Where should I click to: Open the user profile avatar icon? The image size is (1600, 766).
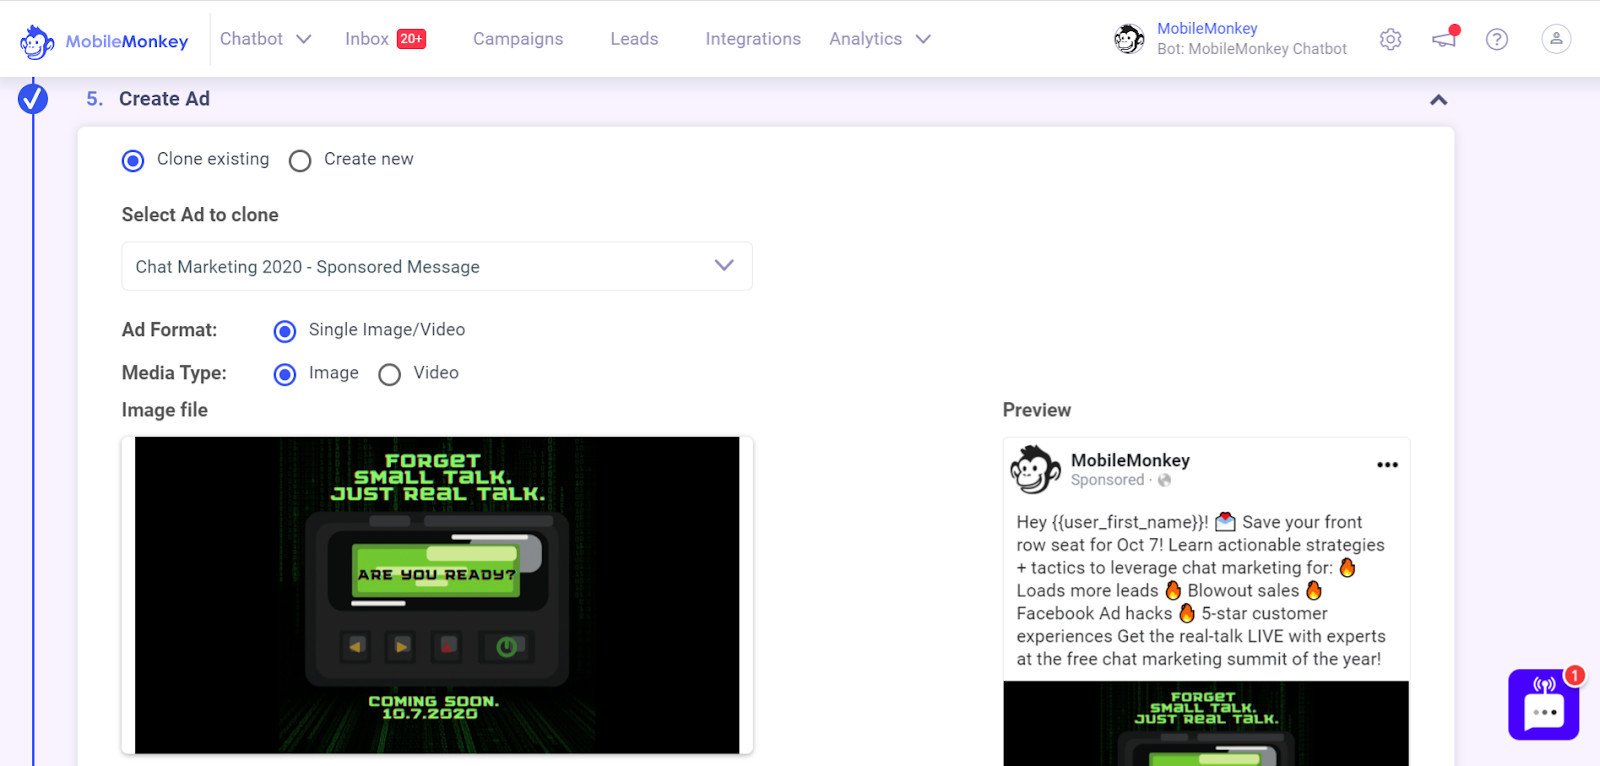pyautogui.click(x=1555, y=39)
